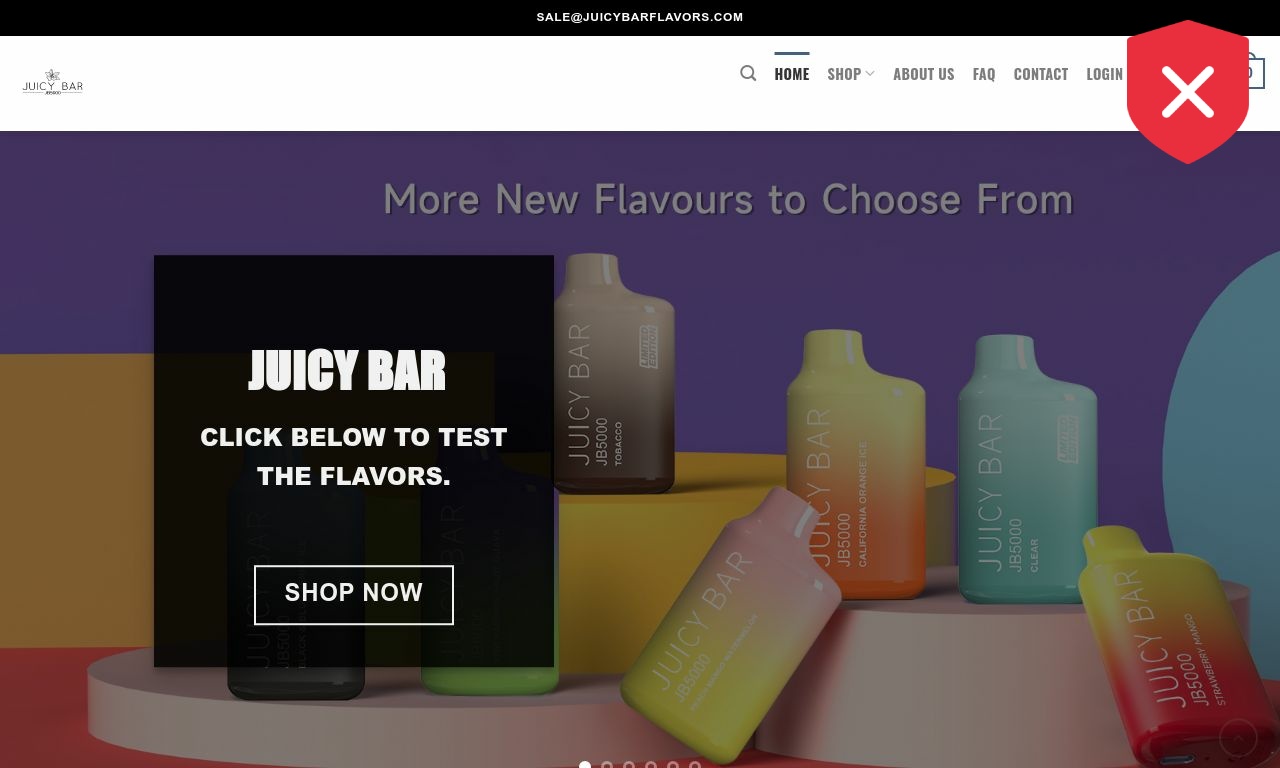Click the back-to-top arrow circle

point(1238,738)
